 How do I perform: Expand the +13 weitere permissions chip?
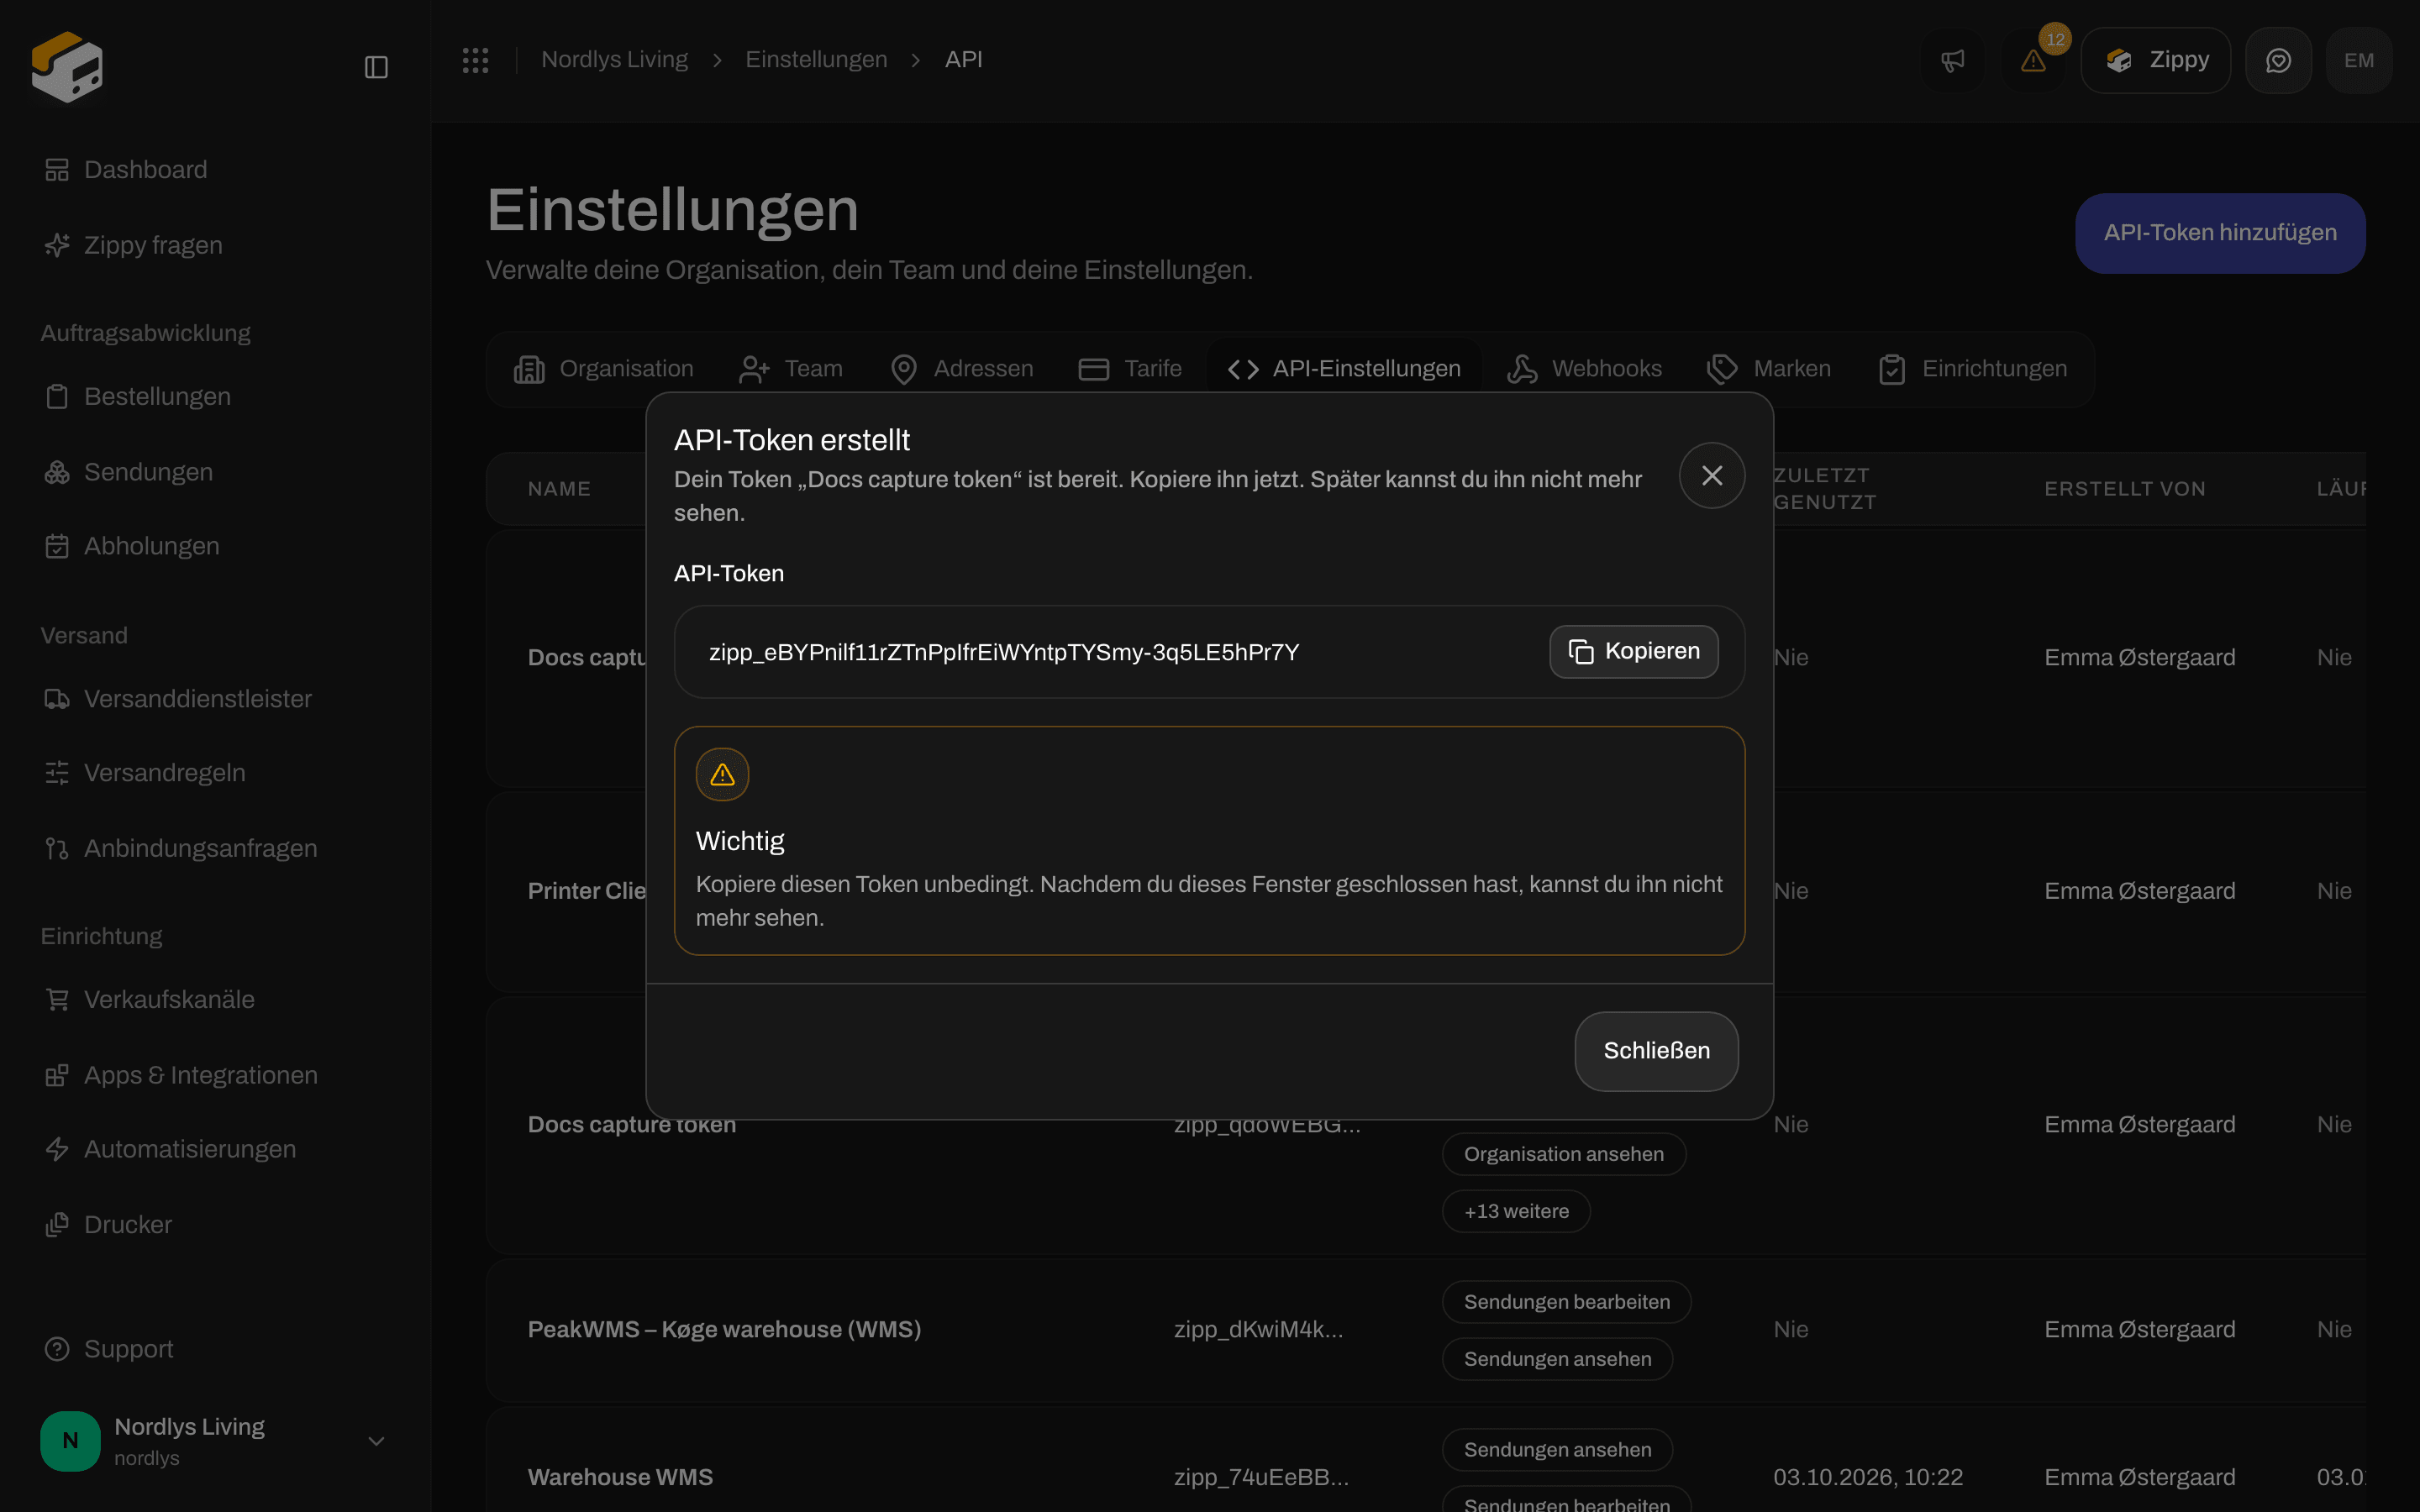[x=1516, y=1211]
